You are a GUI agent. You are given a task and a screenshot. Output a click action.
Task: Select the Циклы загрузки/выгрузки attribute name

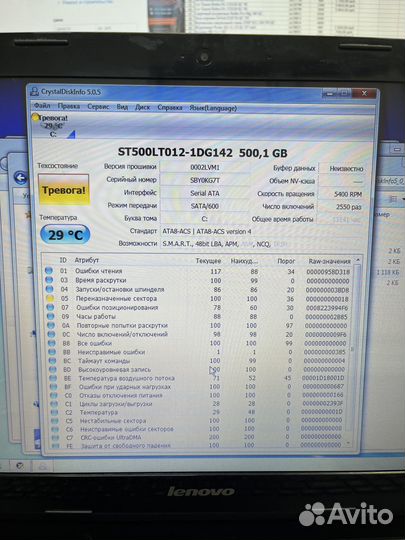point(116,404)
